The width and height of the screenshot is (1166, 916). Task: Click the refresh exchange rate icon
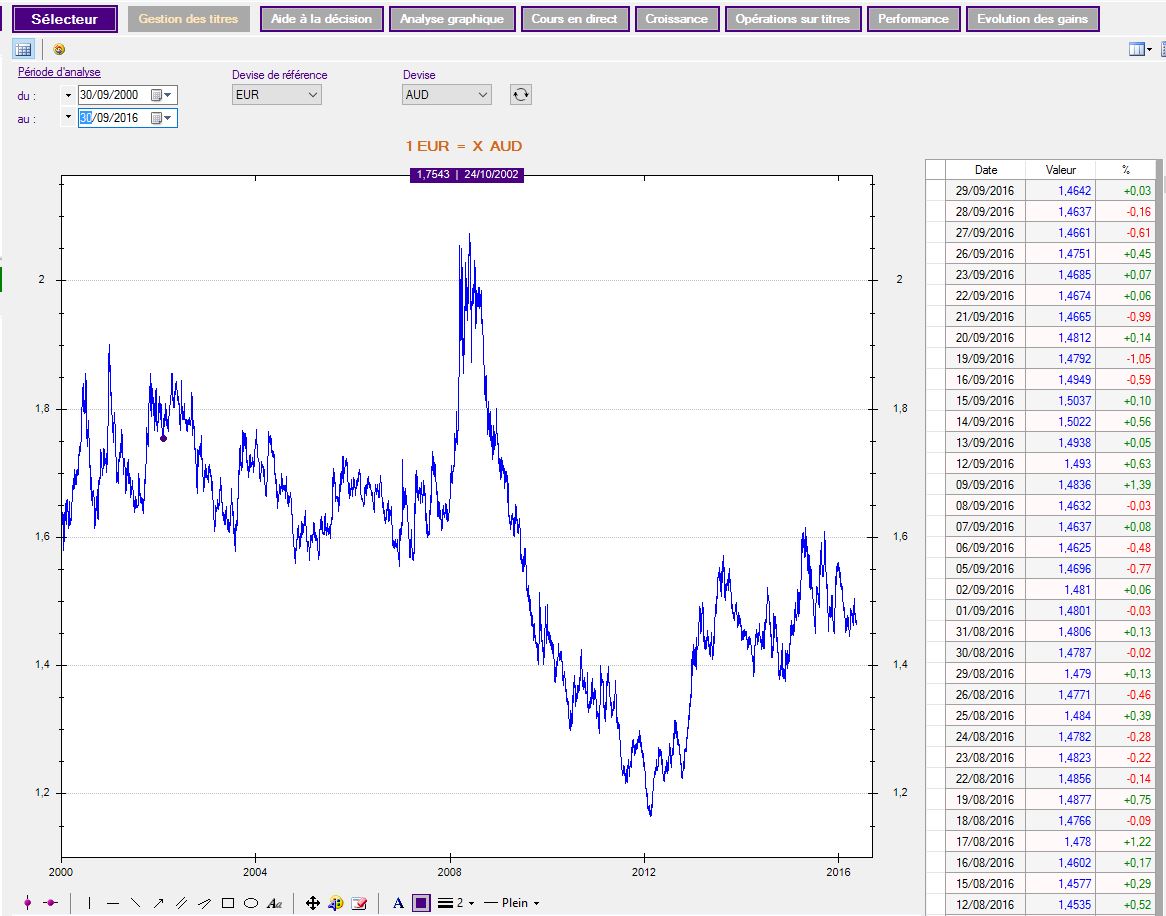[520, 95]
